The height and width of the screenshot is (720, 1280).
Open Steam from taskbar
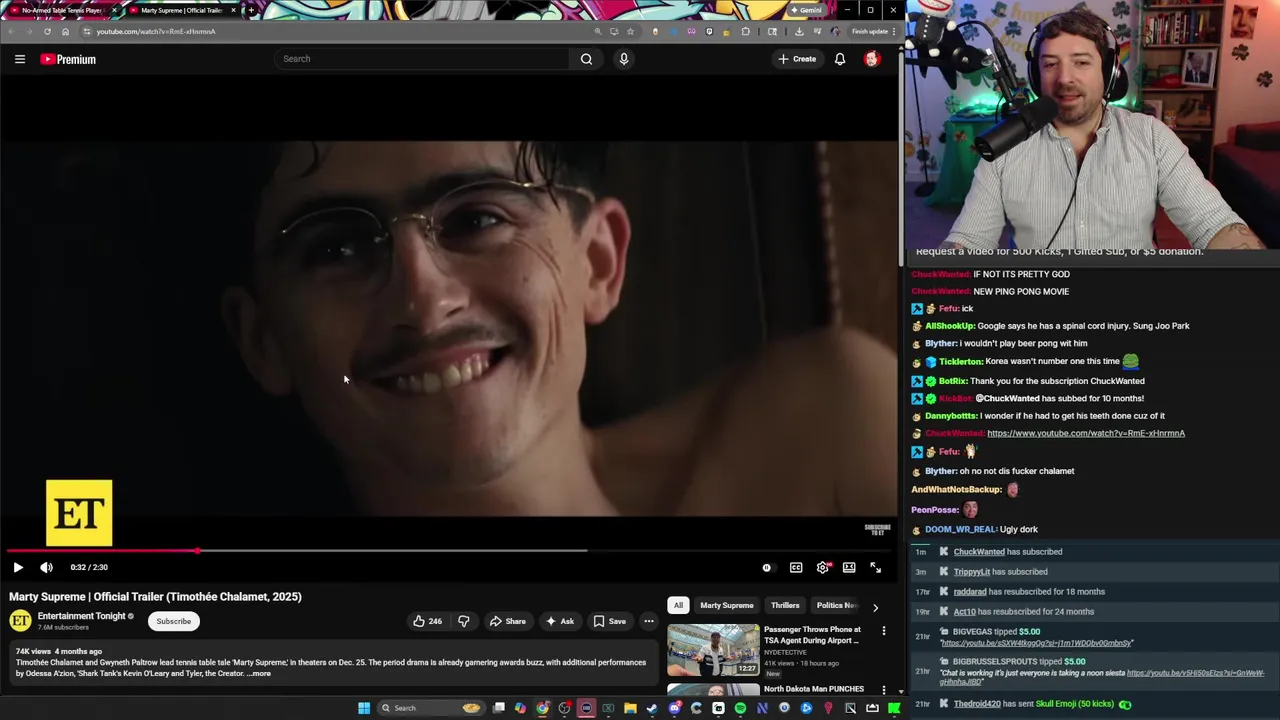coord(652,708)
